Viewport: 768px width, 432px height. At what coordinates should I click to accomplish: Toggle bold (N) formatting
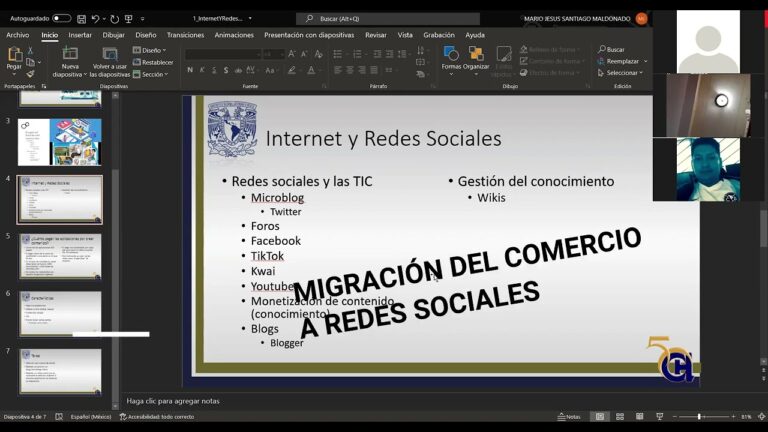tap(190, 71)
